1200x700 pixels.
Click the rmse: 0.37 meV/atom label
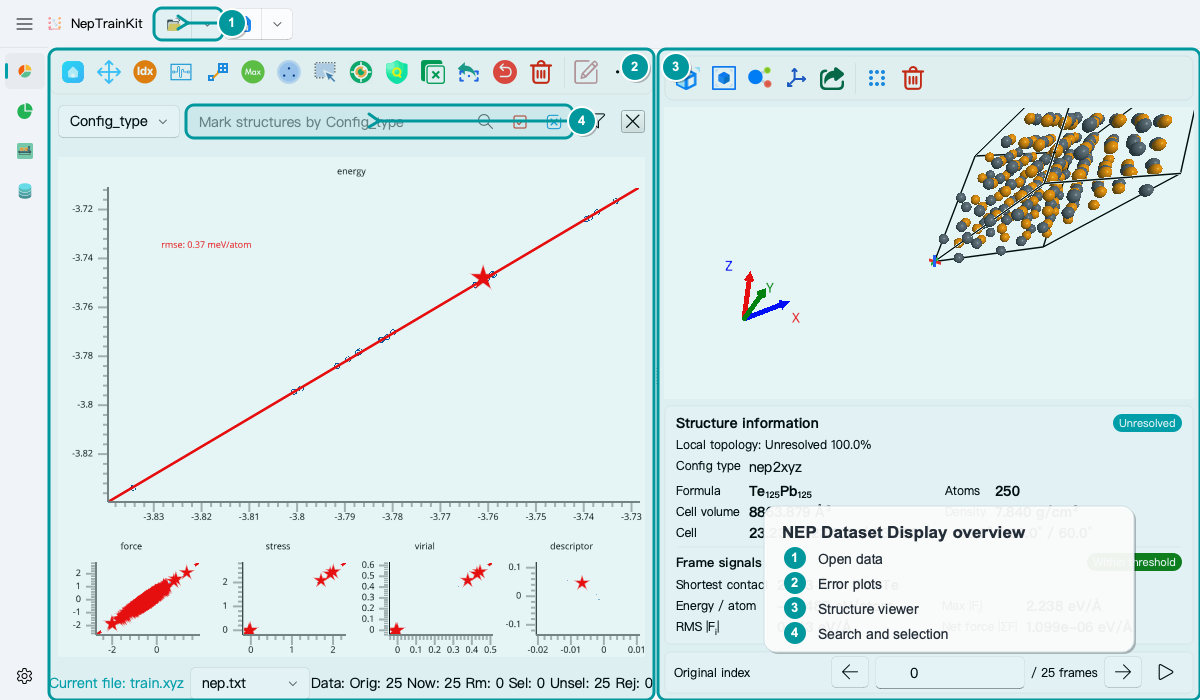click(206, 244)
